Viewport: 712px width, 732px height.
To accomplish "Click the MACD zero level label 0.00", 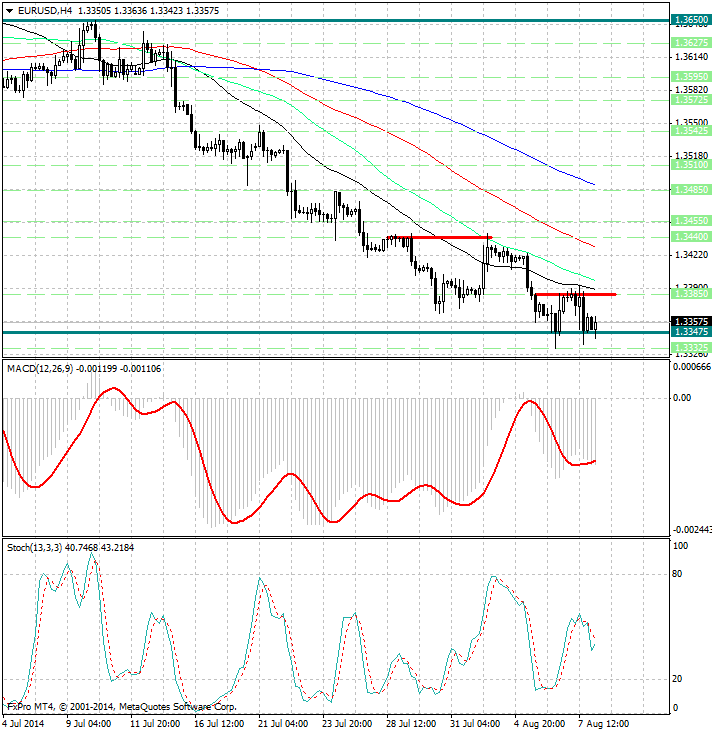I will (x=682, y=398).
